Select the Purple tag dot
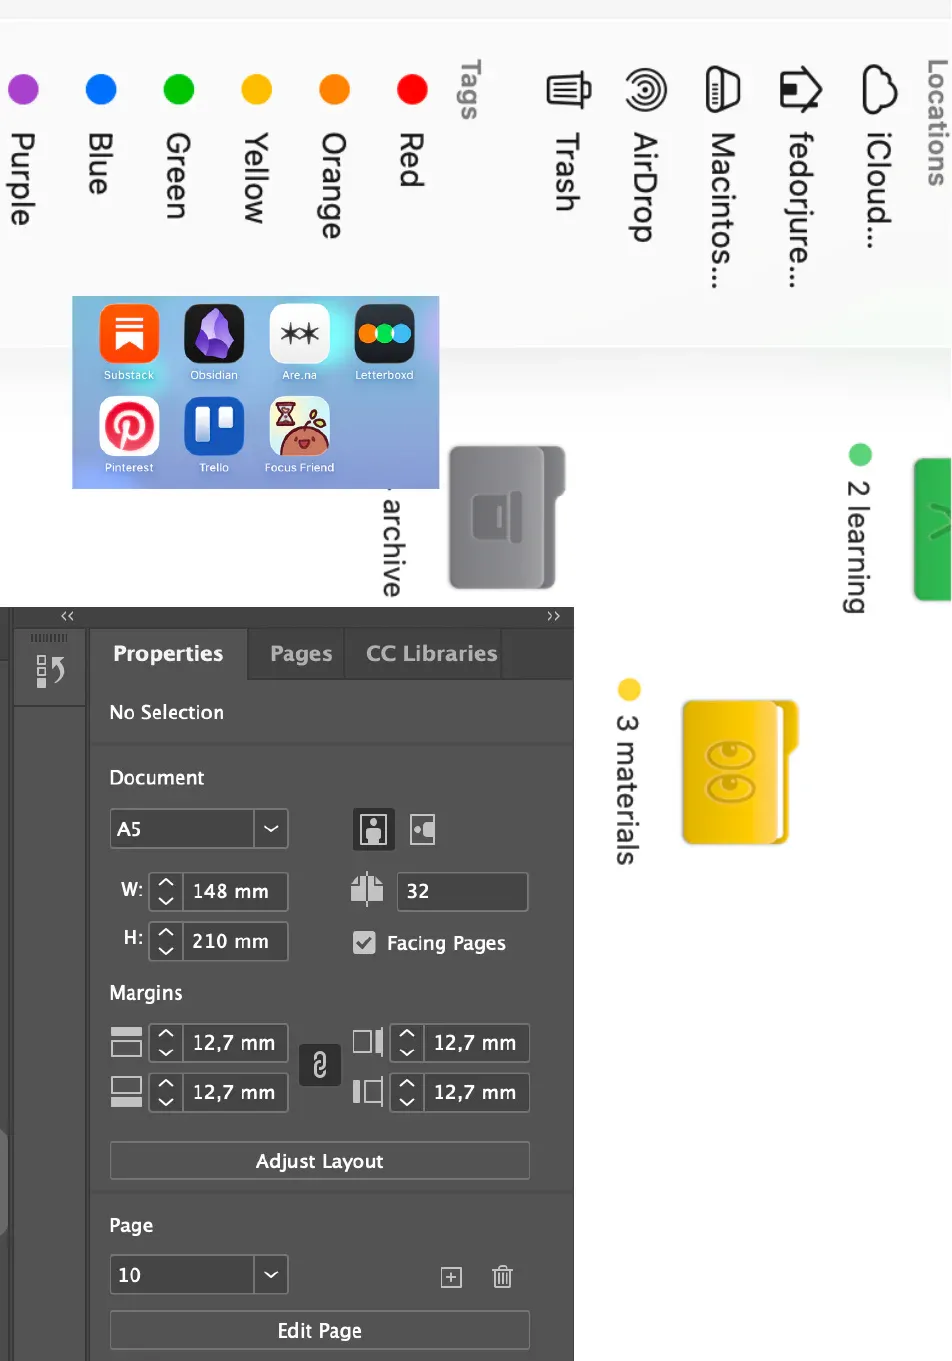952x1361 pixels. [24, 90]
